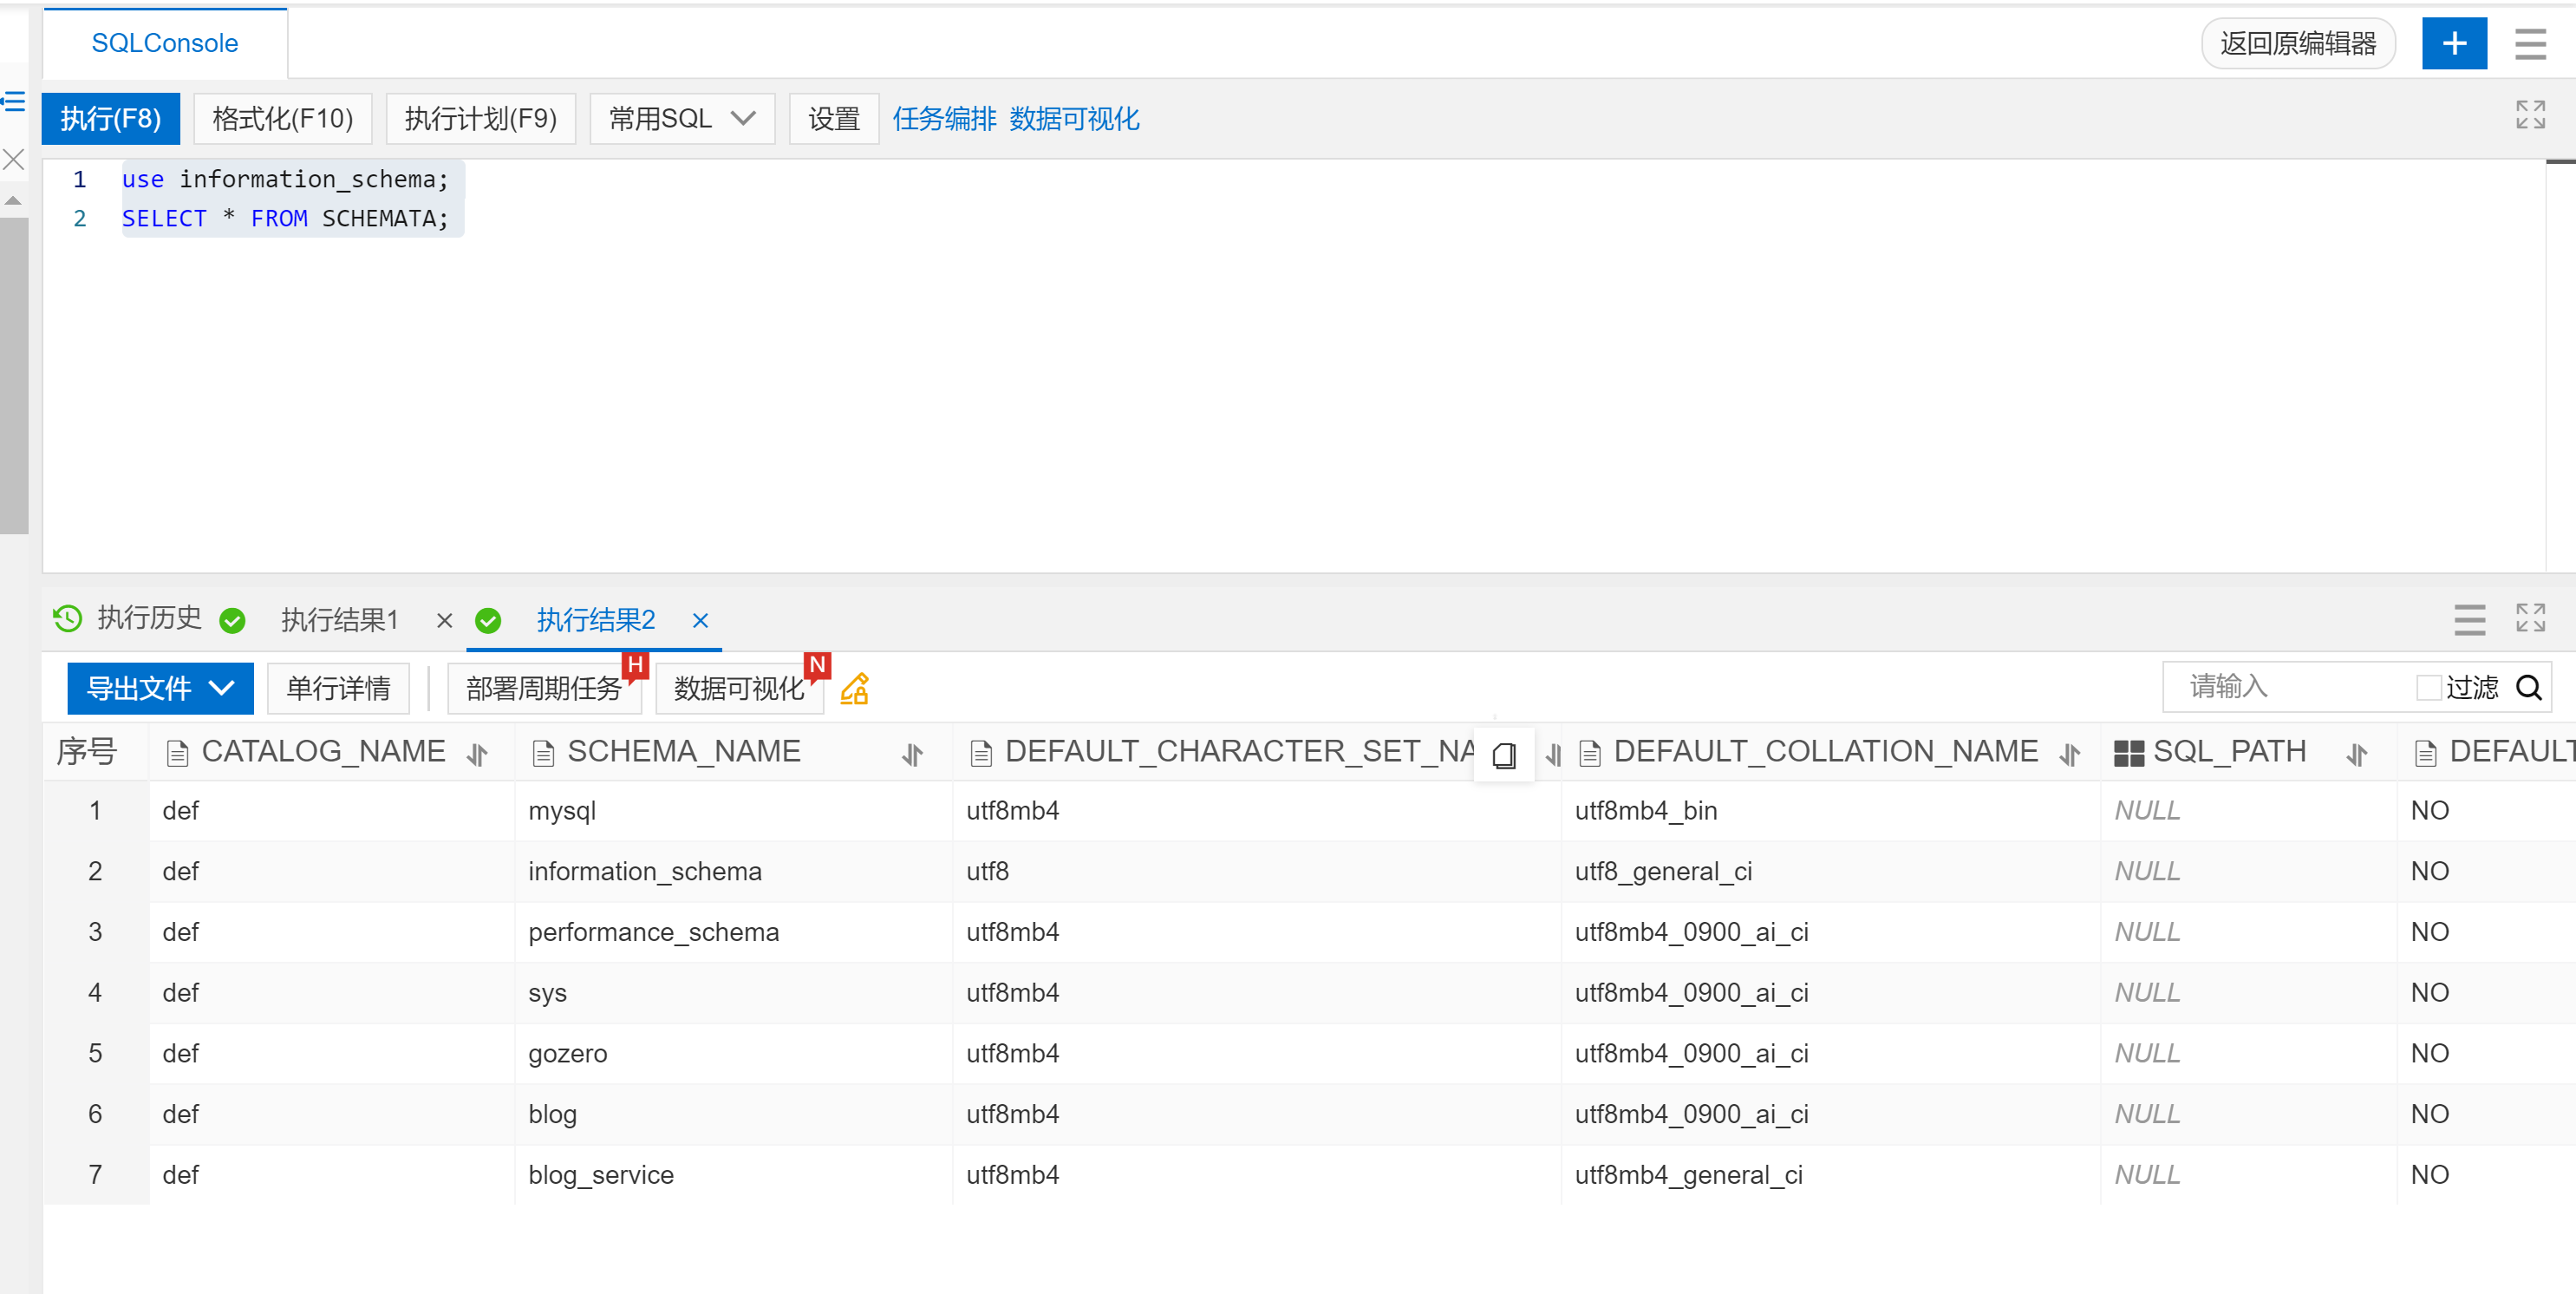This screenshot has height=1294, width=2576.
Task: Click the search magnifier icon in filter box
Action: coord(2528,688)
